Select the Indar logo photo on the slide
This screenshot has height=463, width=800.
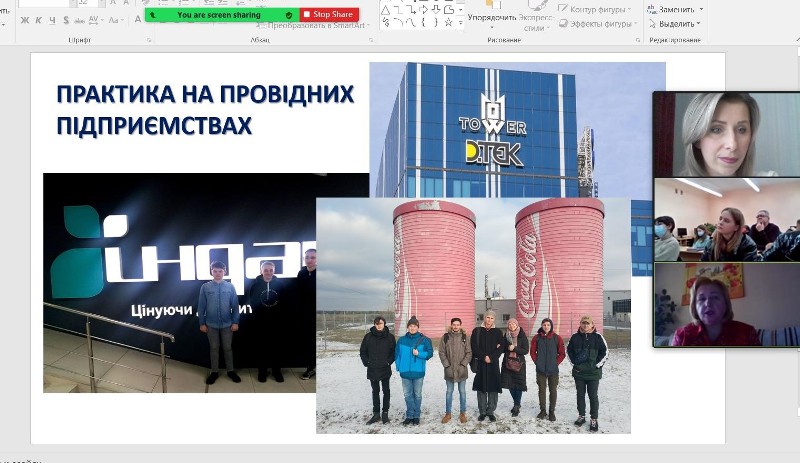180,283
